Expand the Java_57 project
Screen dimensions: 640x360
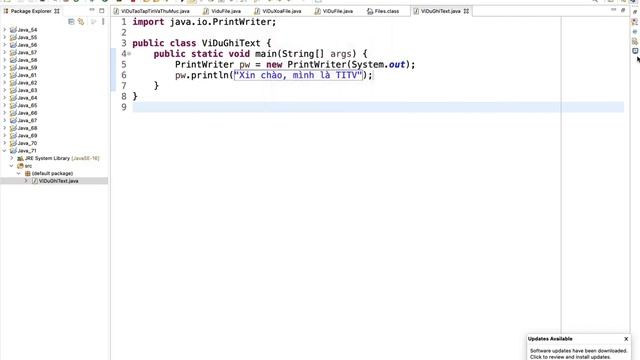[x=4, y=52]
